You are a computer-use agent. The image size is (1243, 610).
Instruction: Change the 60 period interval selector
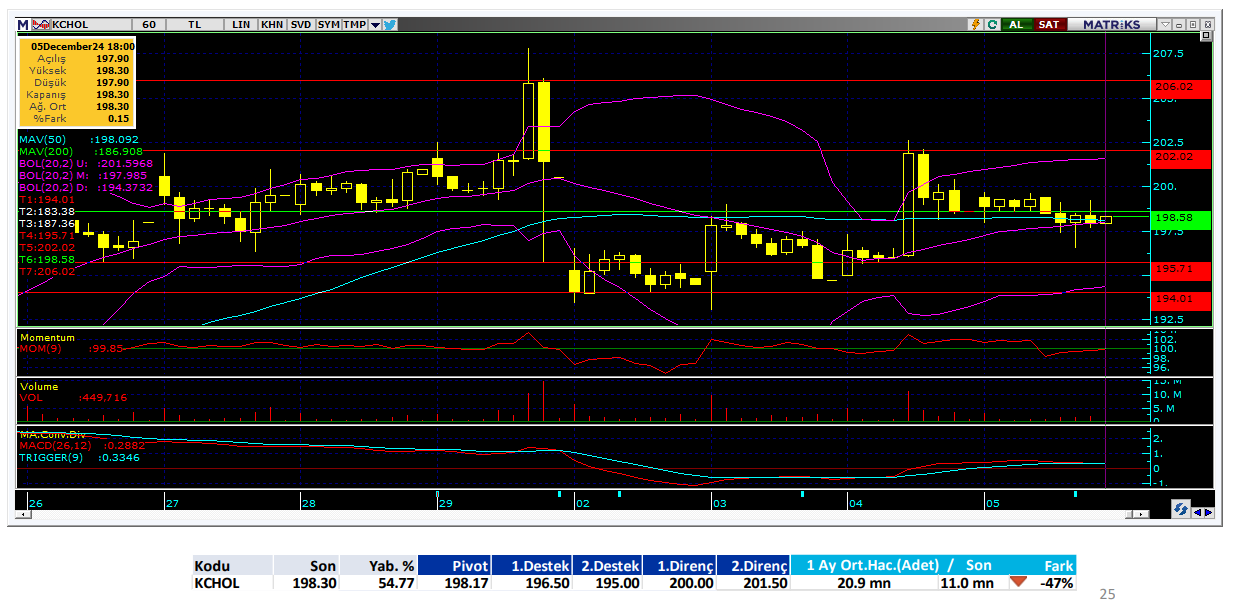[x=149, y=24]
